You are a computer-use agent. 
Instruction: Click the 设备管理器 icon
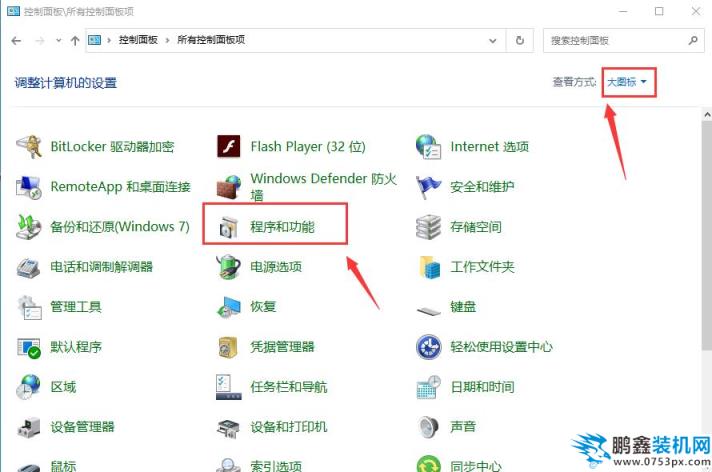29,427
